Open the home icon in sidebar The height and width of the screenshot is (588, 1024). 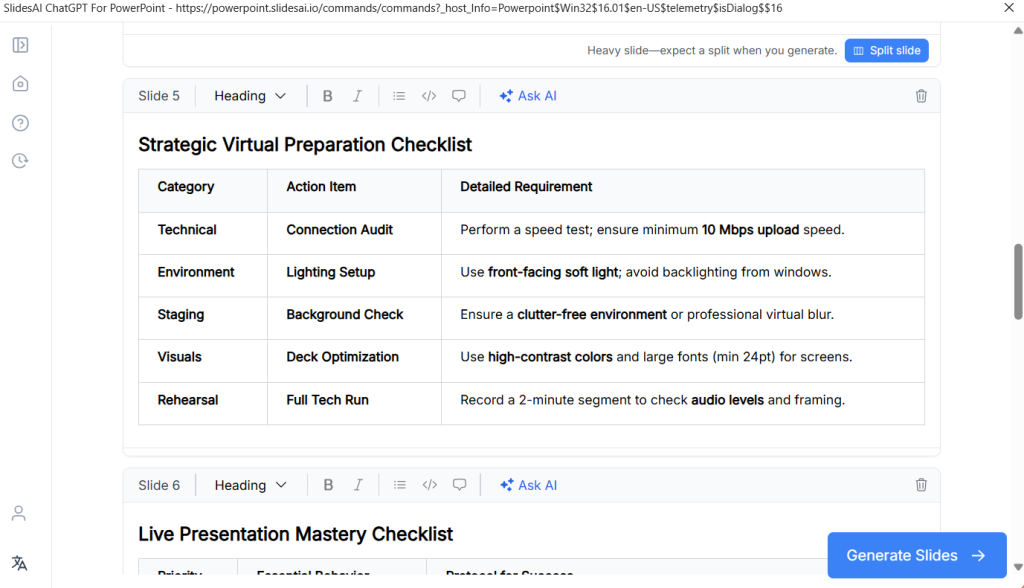click(x=20, y=84)
